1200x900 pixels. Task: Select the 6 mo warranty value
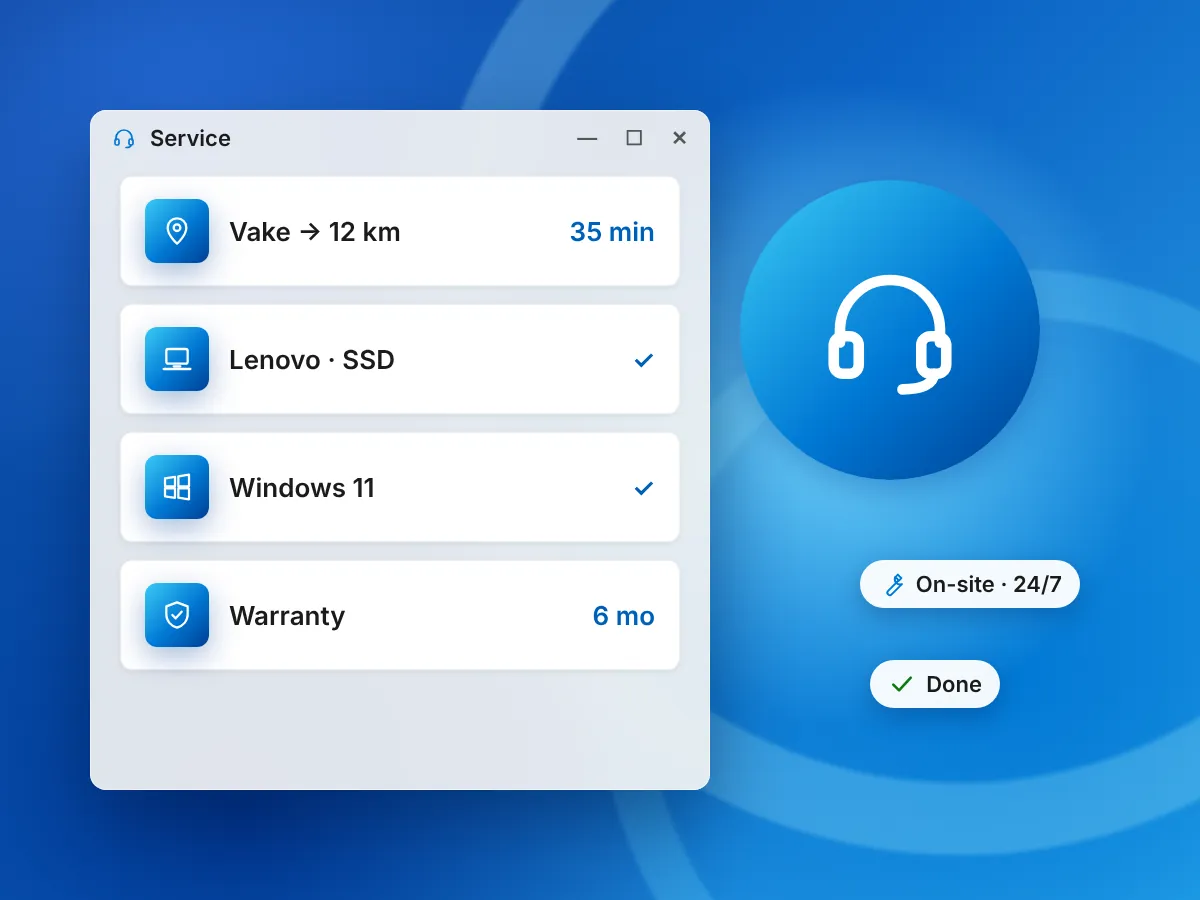[x=624, y=616]
